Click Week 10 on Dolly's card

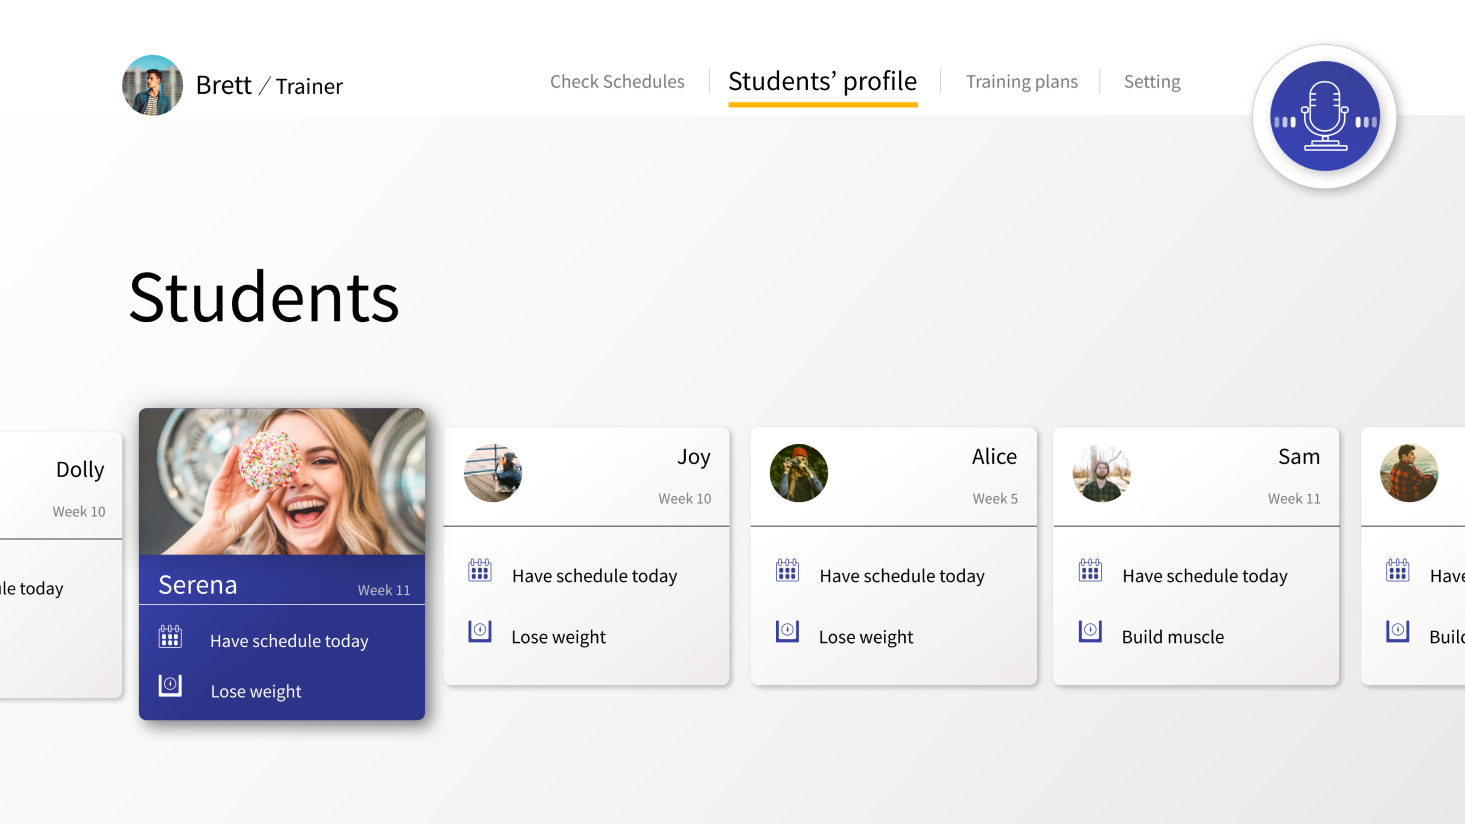pyautogui.click(x=79, y=511)
